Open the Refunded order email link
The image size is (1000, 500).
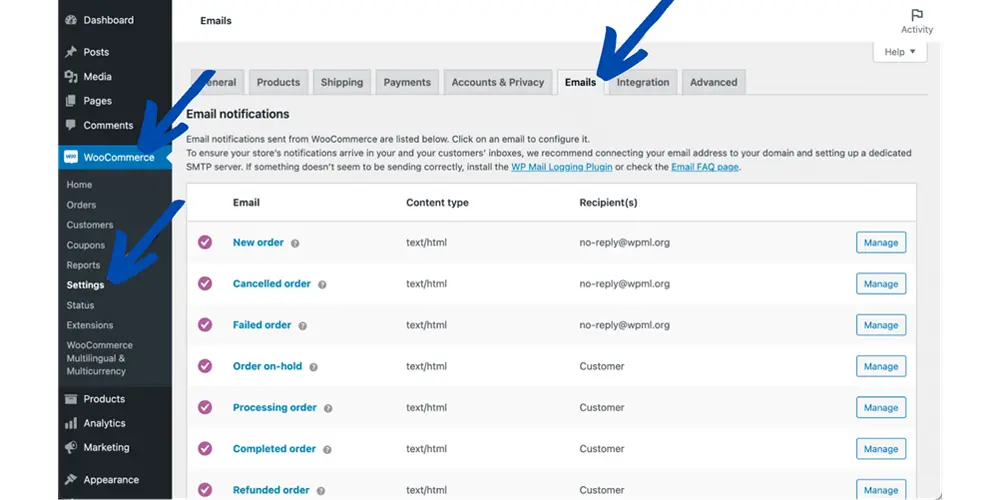pyautogui.click(x=271, y=490)
